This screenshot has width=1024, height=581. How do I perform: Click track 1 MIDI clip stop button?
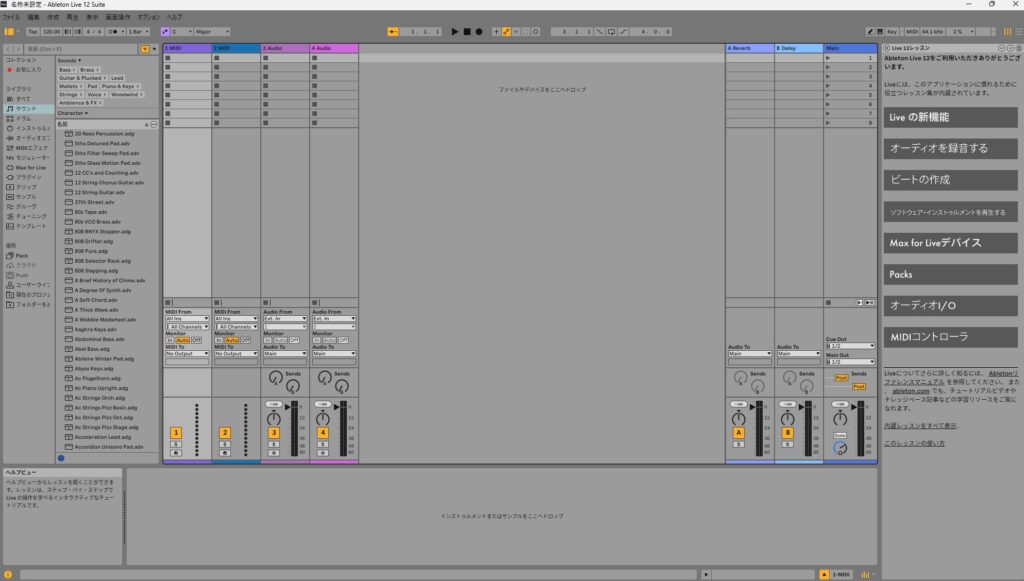pyautogui.click(x=168, y=303)
